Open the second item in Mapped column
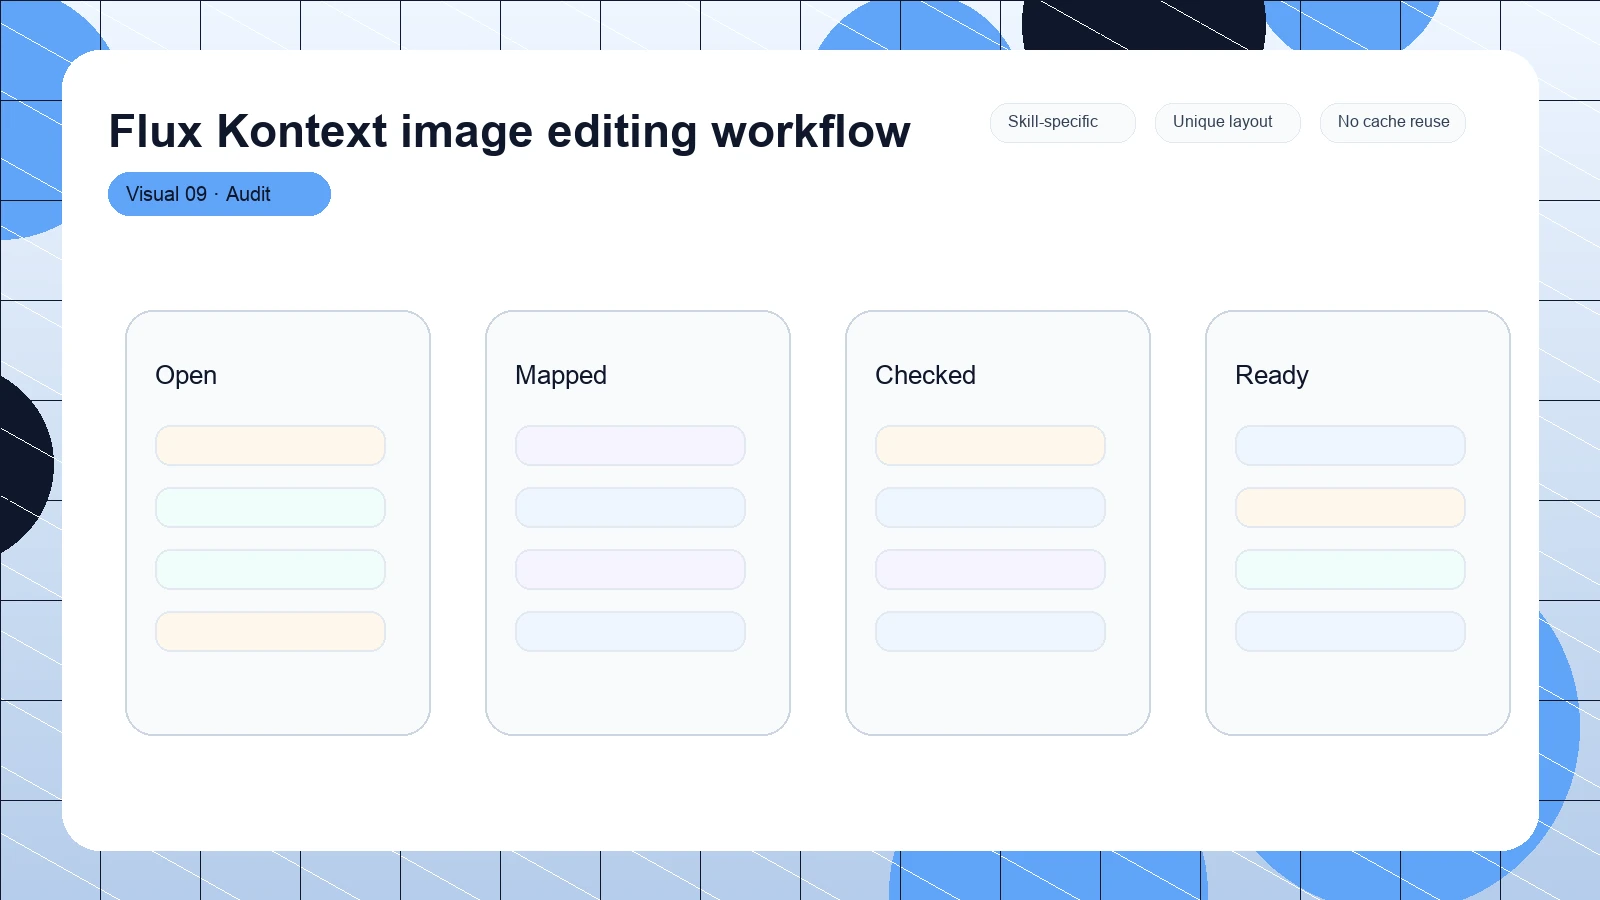 [630, 507]
